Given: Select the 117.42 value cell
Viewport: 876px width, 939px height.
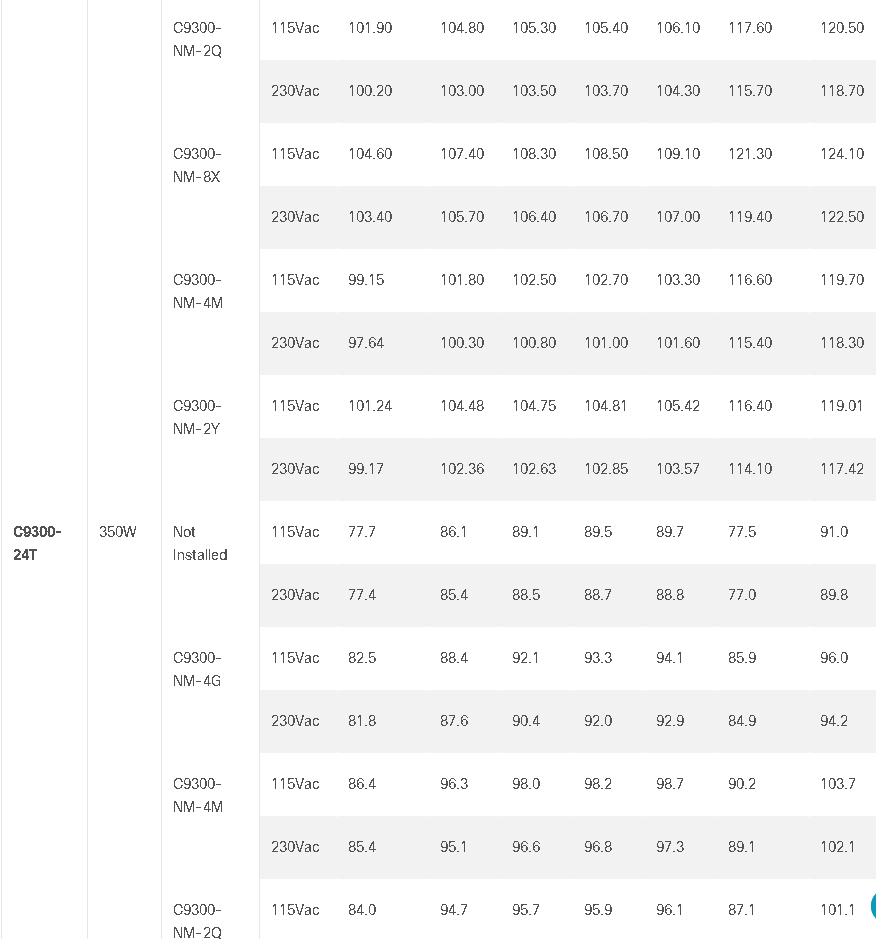Looking at the screenshot, I should [842, 469].
